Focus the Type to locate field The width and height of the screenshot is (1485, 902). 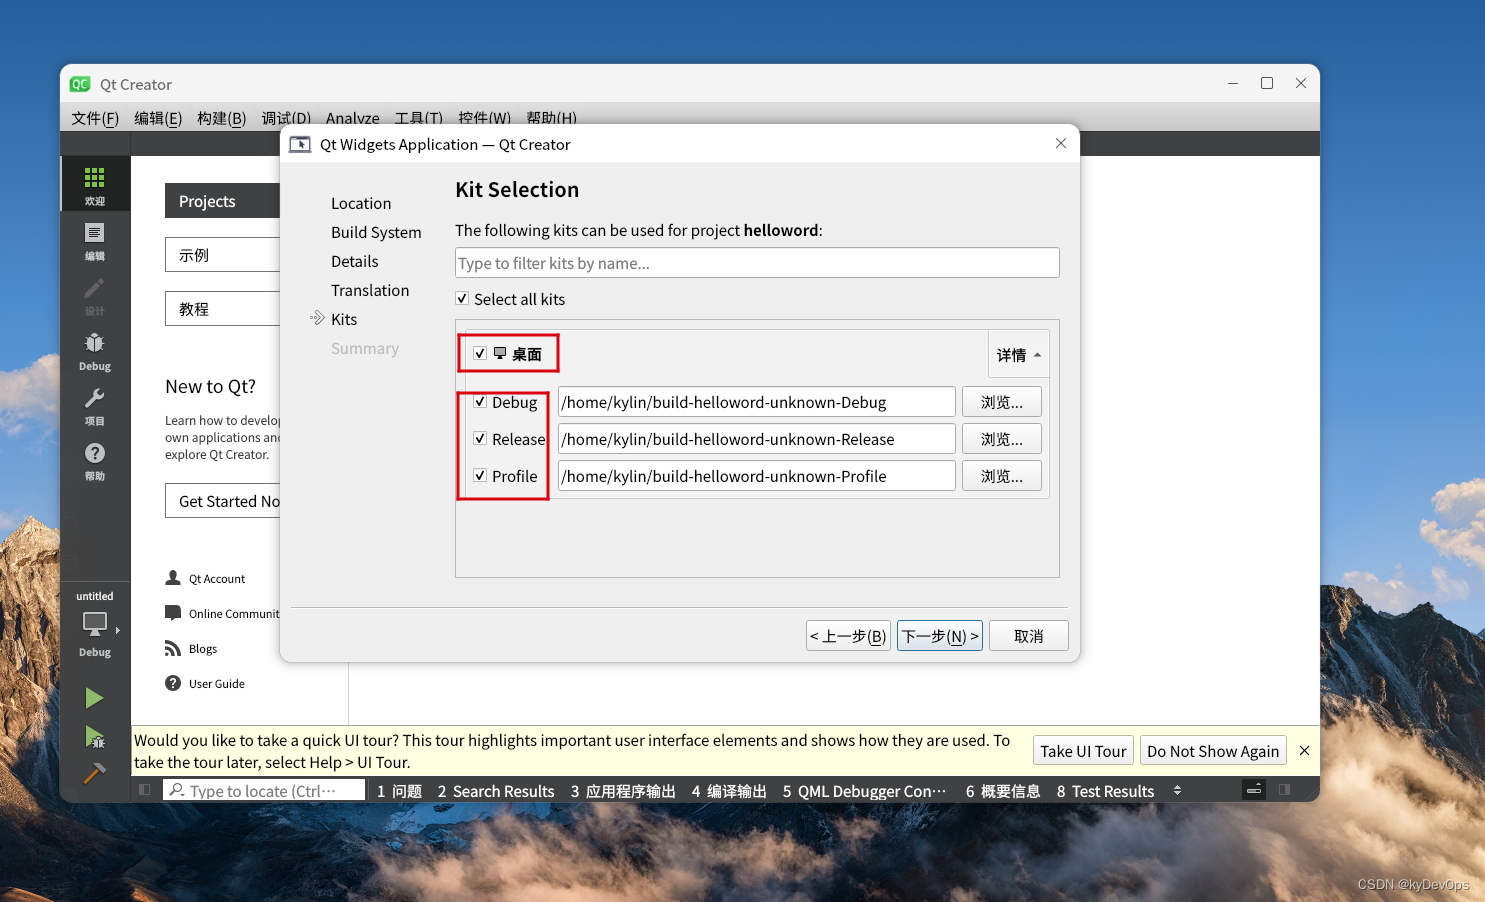coord(264,790)
